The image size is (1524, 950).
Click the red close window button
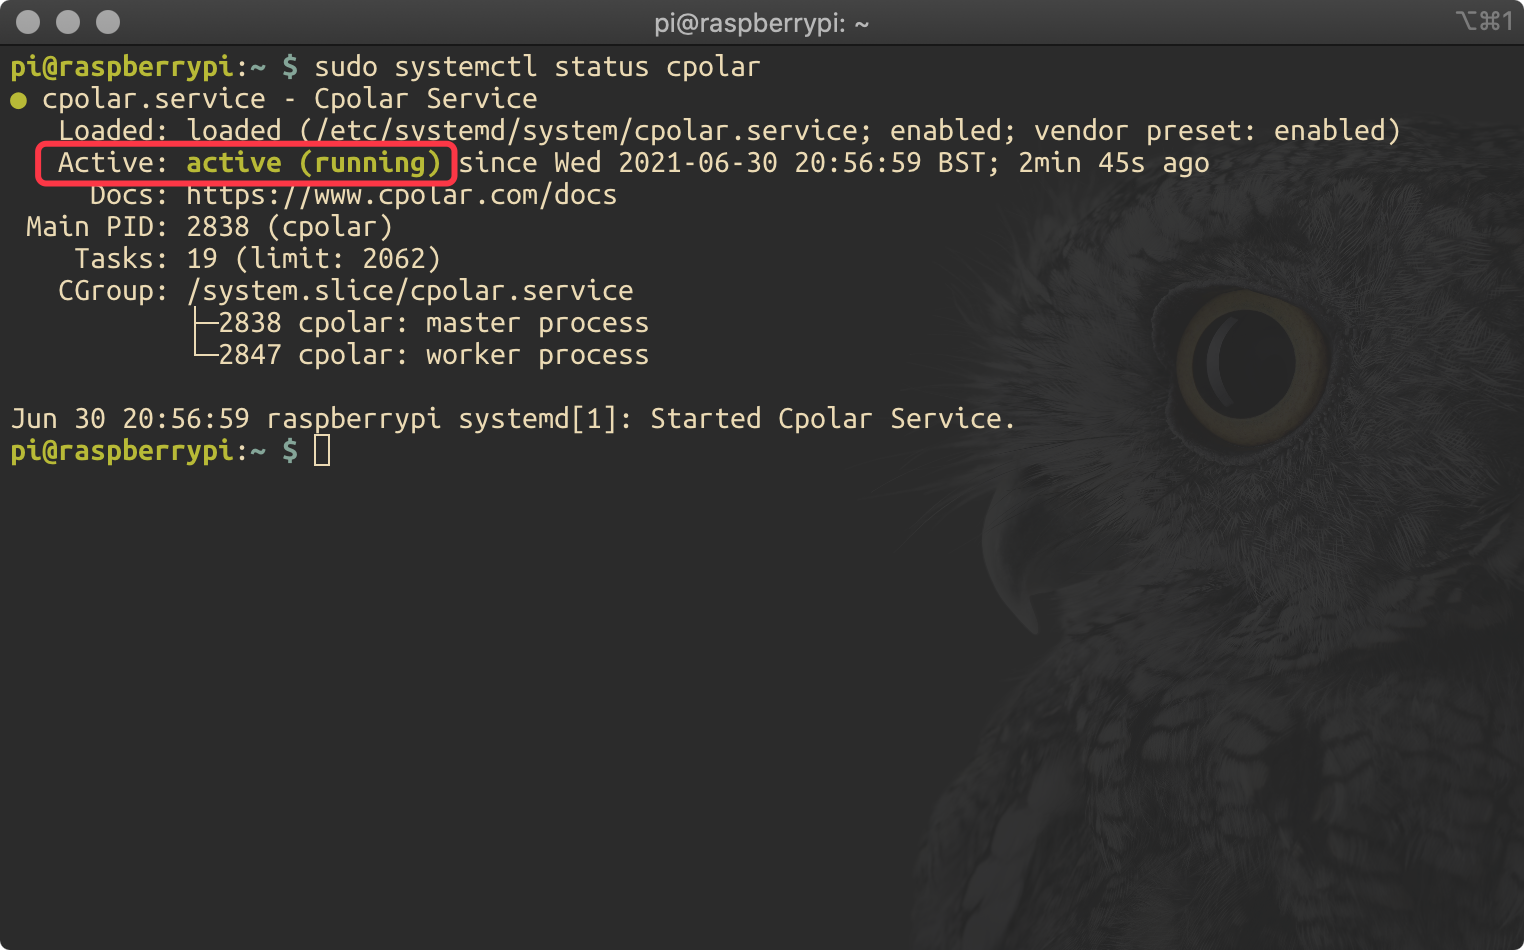point(28,22)
